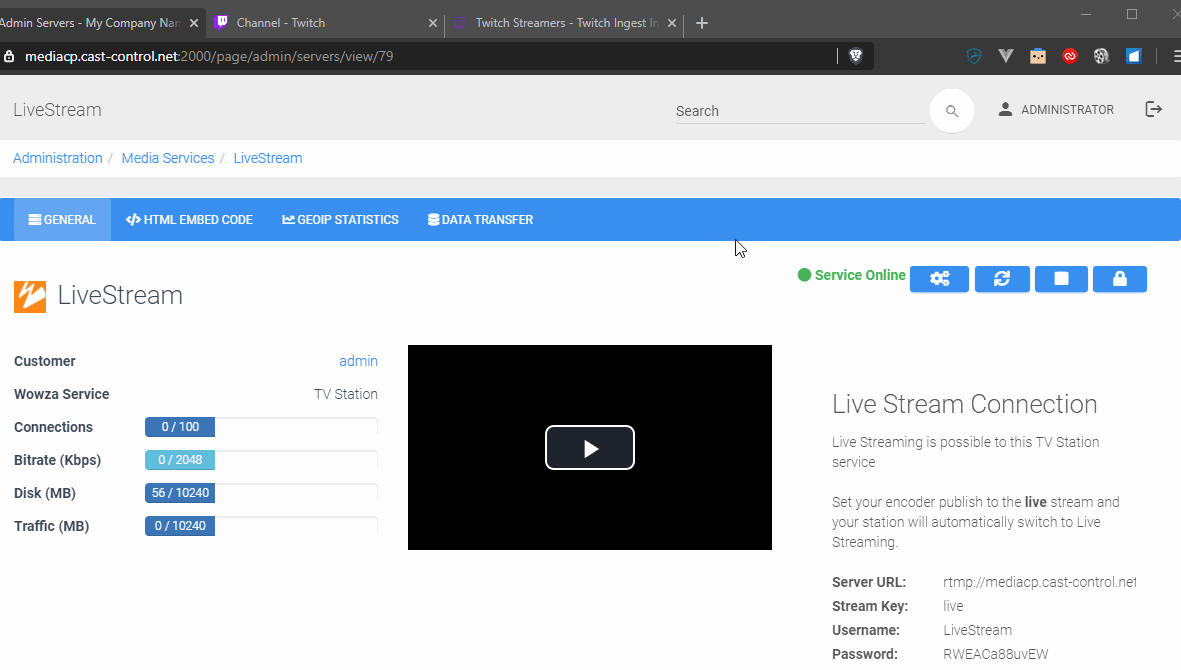Open the DATA TRANSFER tab
The height and width of the screenshot is (670, 1181).
pyautogui.click(x=481, y=220)
